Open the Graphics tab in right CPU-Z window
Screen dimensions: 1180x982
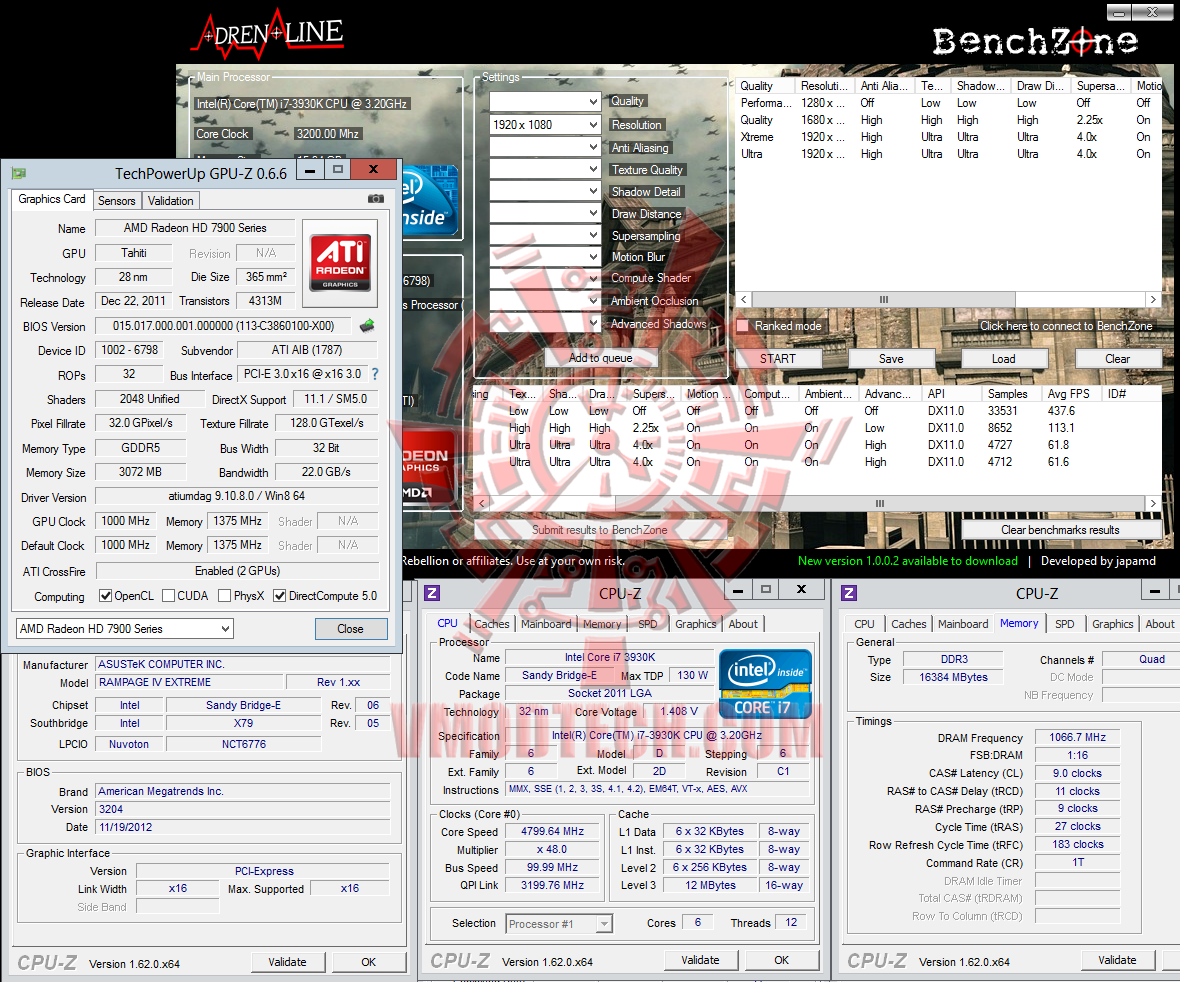(1112, 624)
